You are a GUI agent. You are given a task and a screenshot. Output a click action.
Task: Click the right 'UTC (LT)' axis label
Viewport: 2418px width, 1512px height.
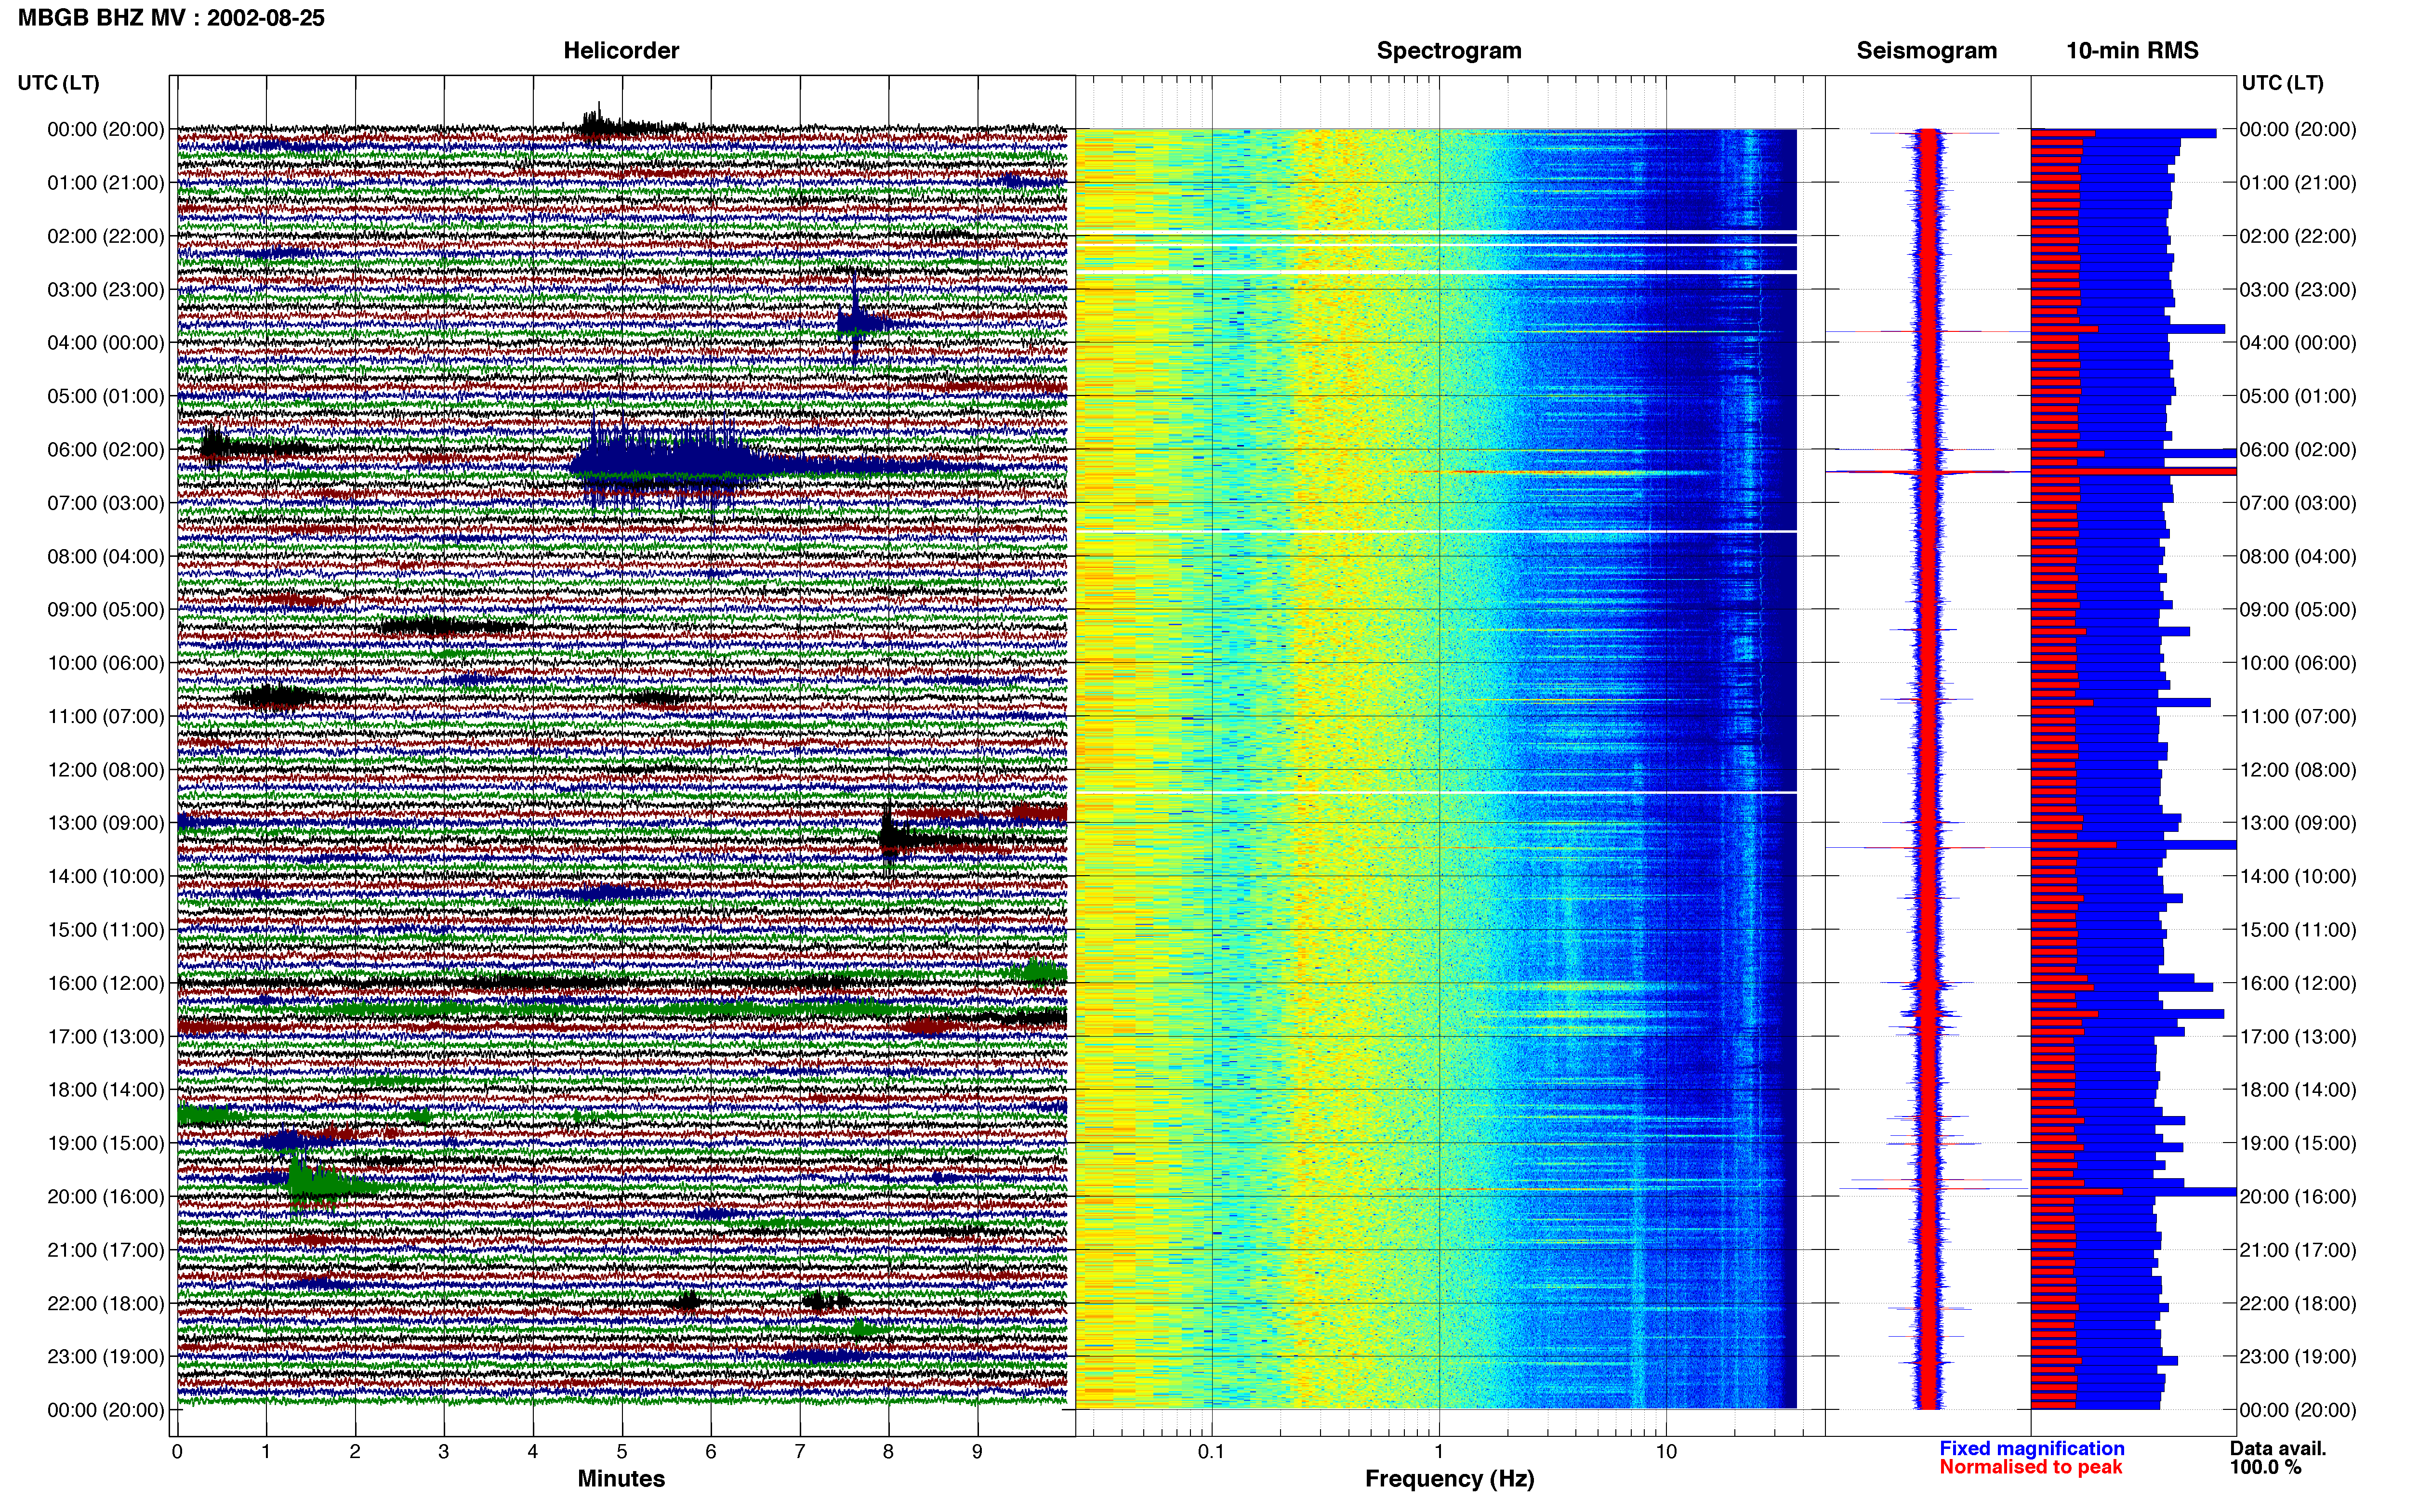coord(2282,83)
